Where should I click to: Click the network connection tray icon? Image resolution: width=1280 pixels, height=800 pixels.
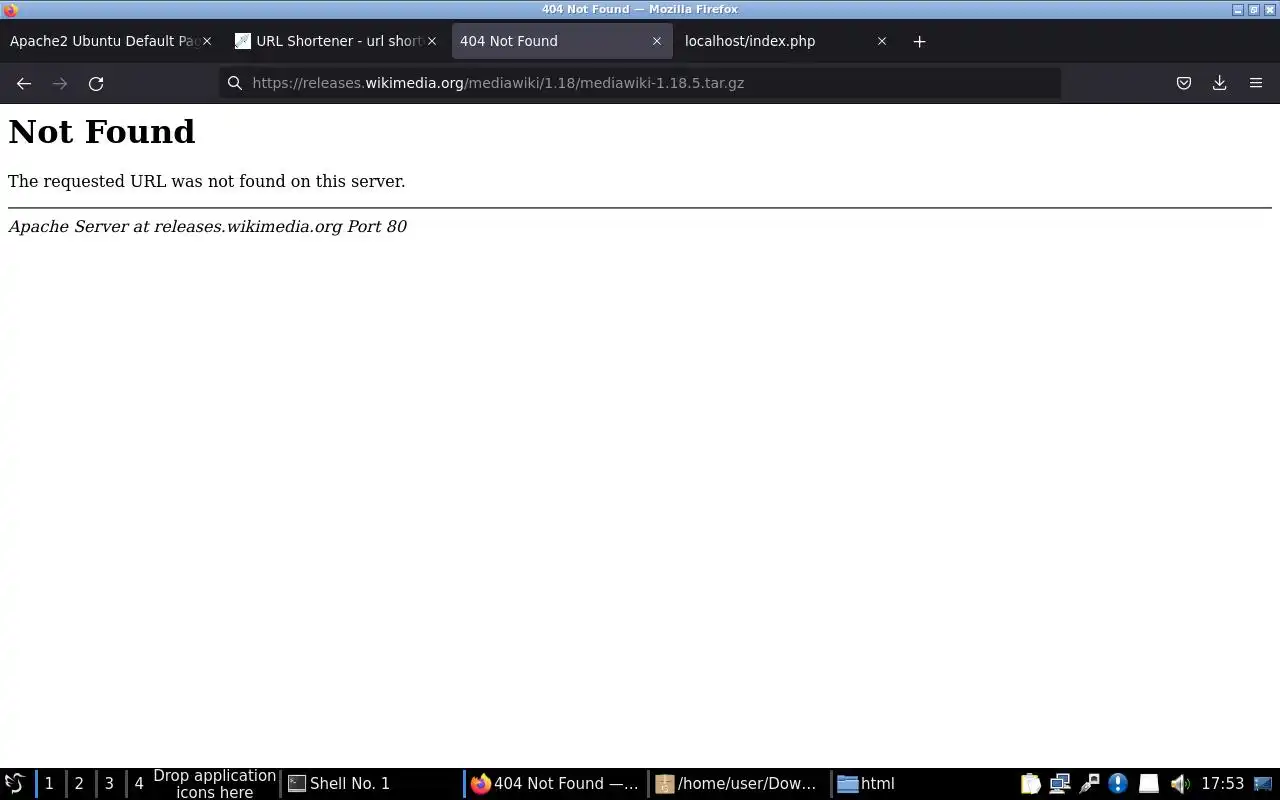coord(1060,784)
